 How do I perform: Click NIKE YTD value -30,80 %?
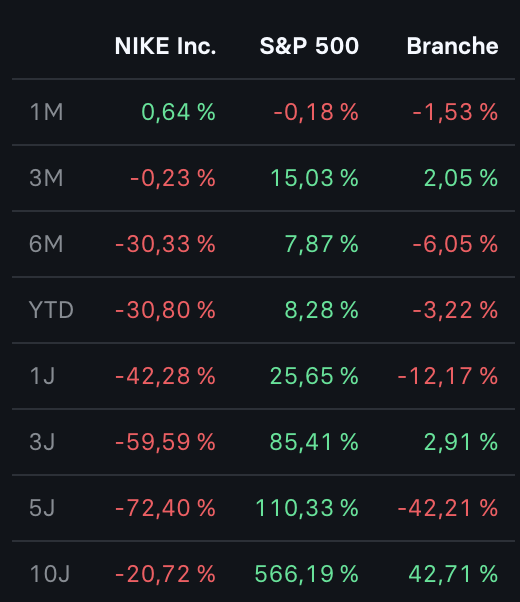(165, 310)
